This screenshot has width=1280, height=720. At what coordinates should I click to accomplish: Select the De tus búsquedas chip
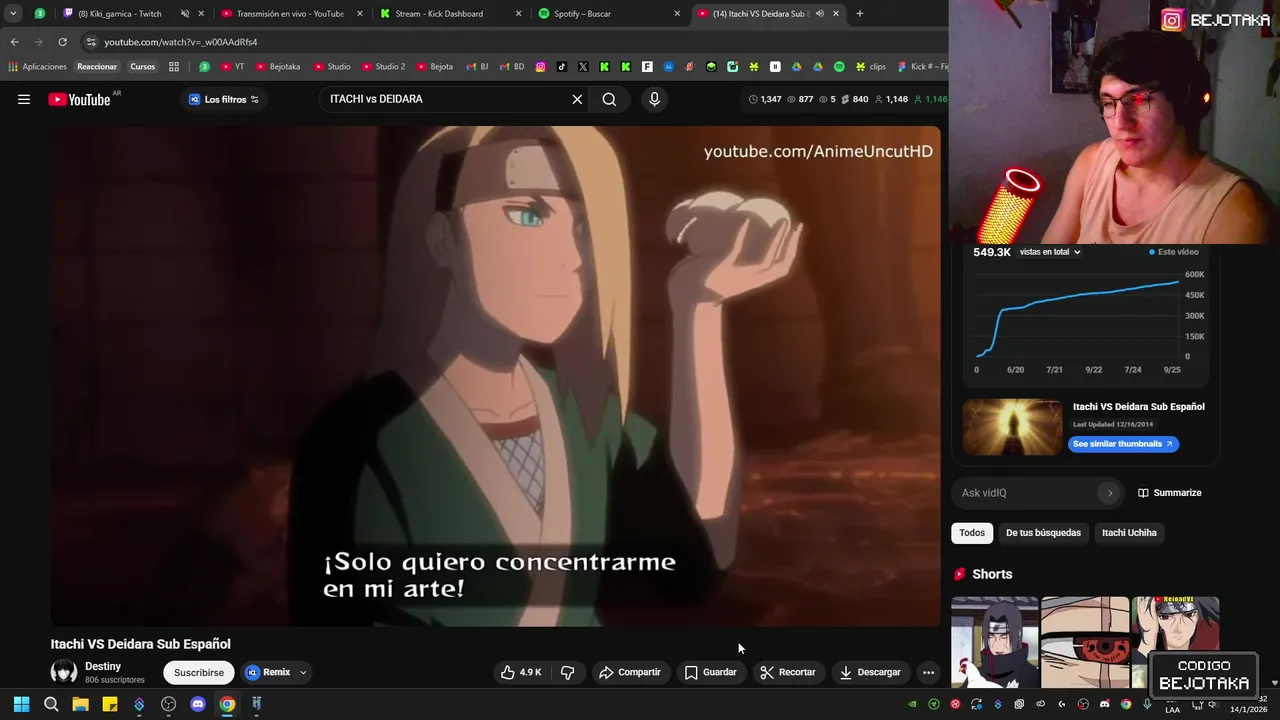click(x=1043, y=533)
